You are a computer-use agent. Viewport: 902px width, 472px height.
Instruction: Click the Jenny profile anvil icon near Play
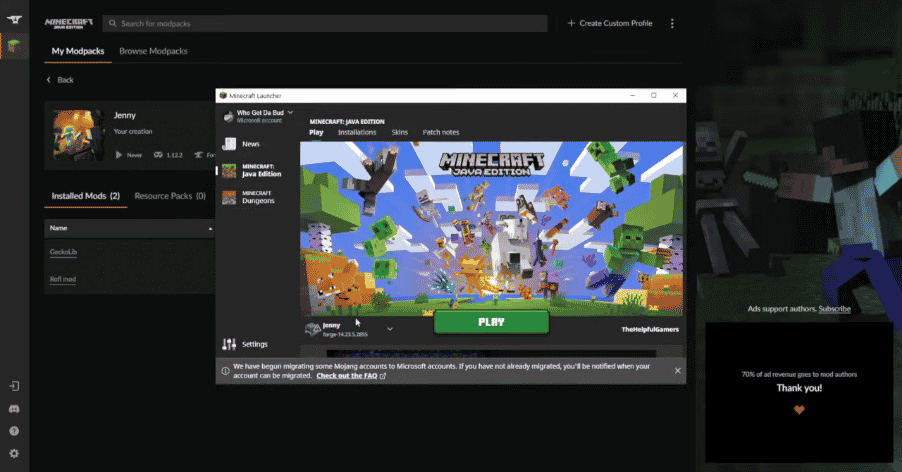click(312, 329)
